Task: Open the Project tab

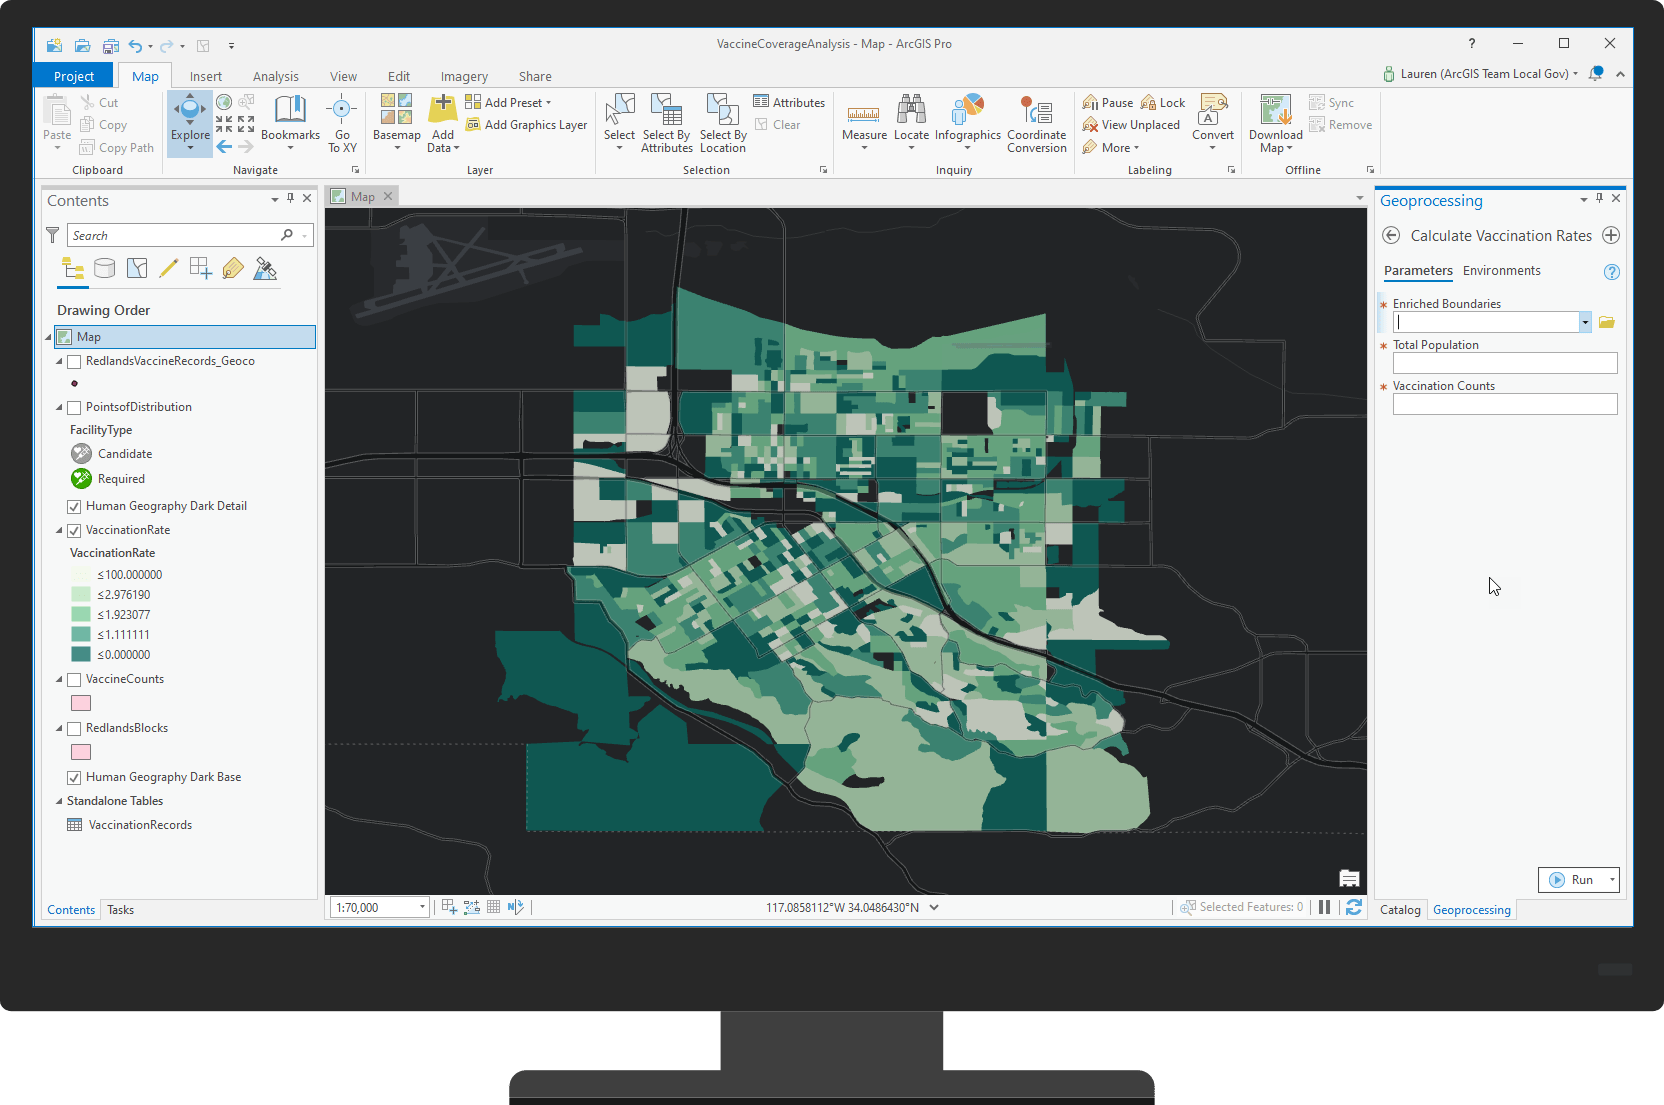Action: coord(74,76)
